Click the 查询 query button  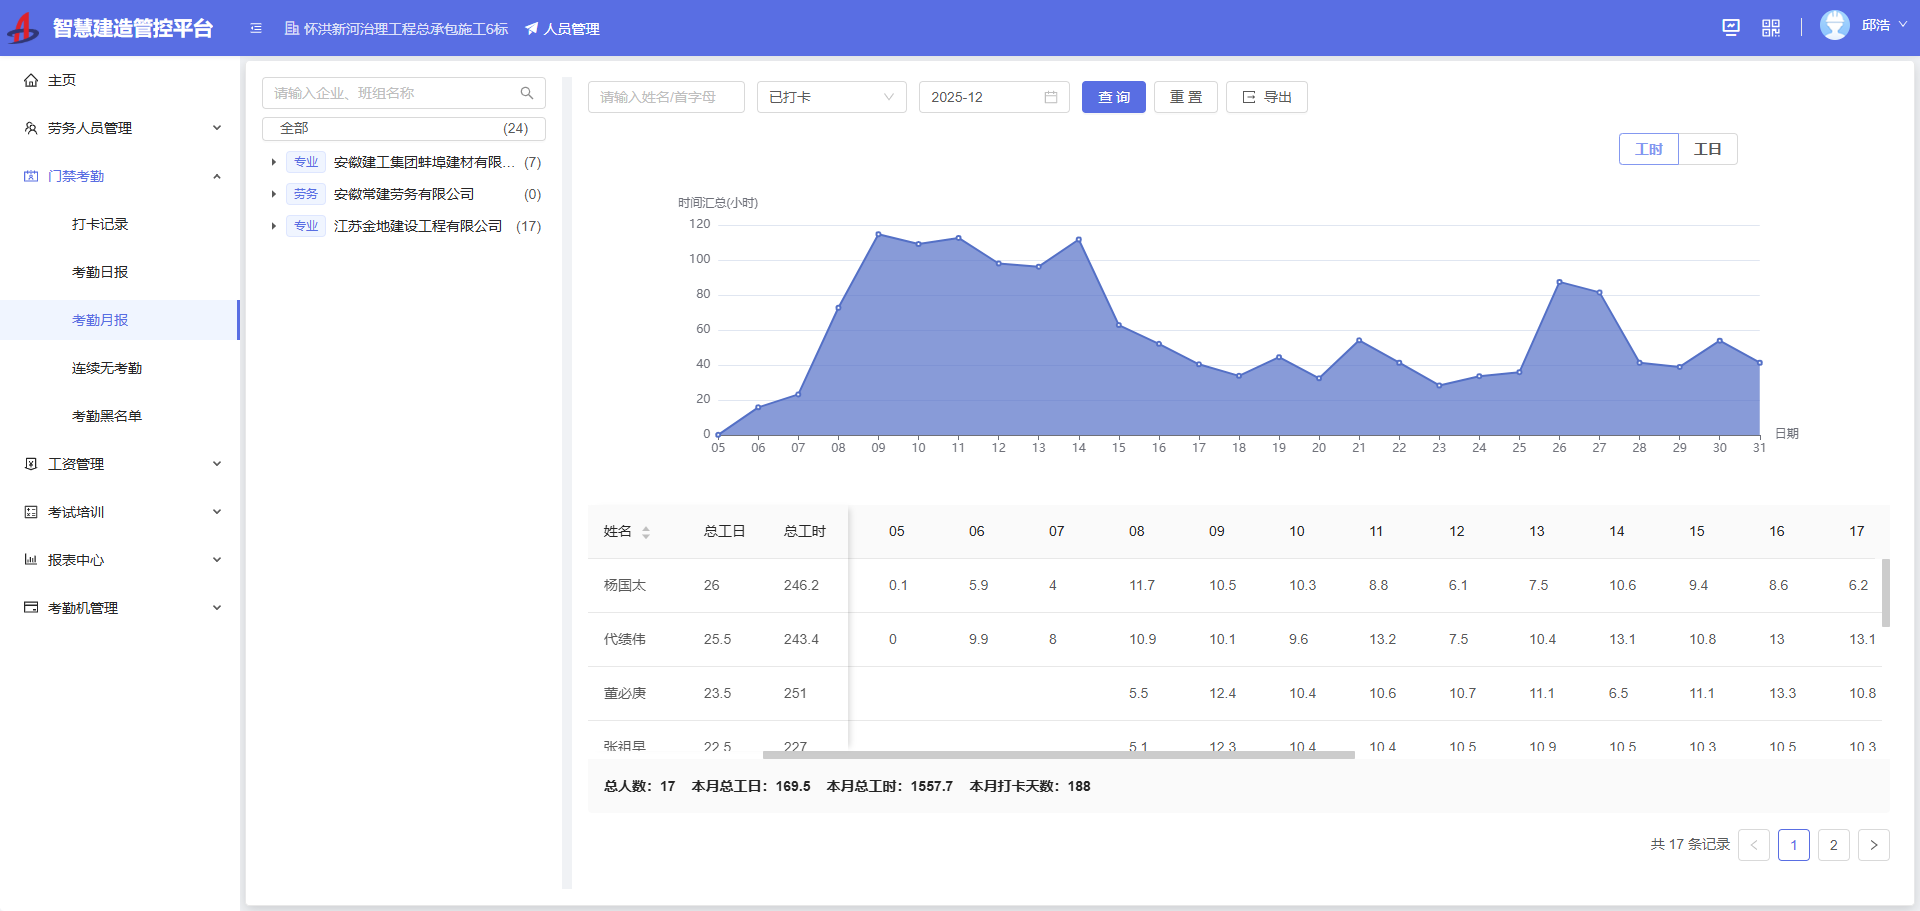click(1113, 97)
